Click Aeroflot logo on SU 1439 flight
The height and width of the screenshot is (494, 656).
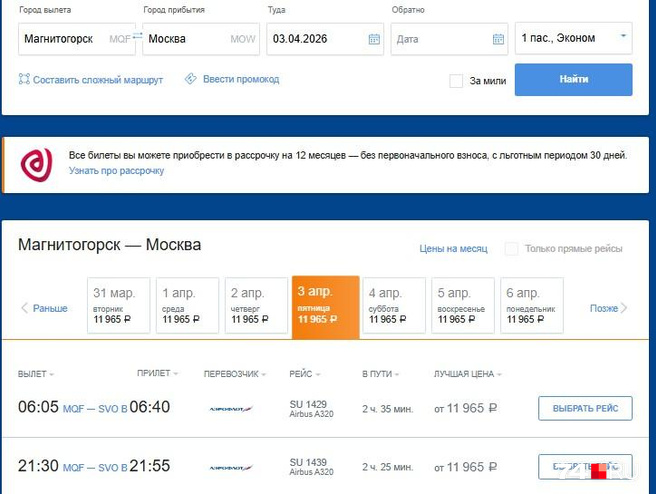(x=231, y=467)
